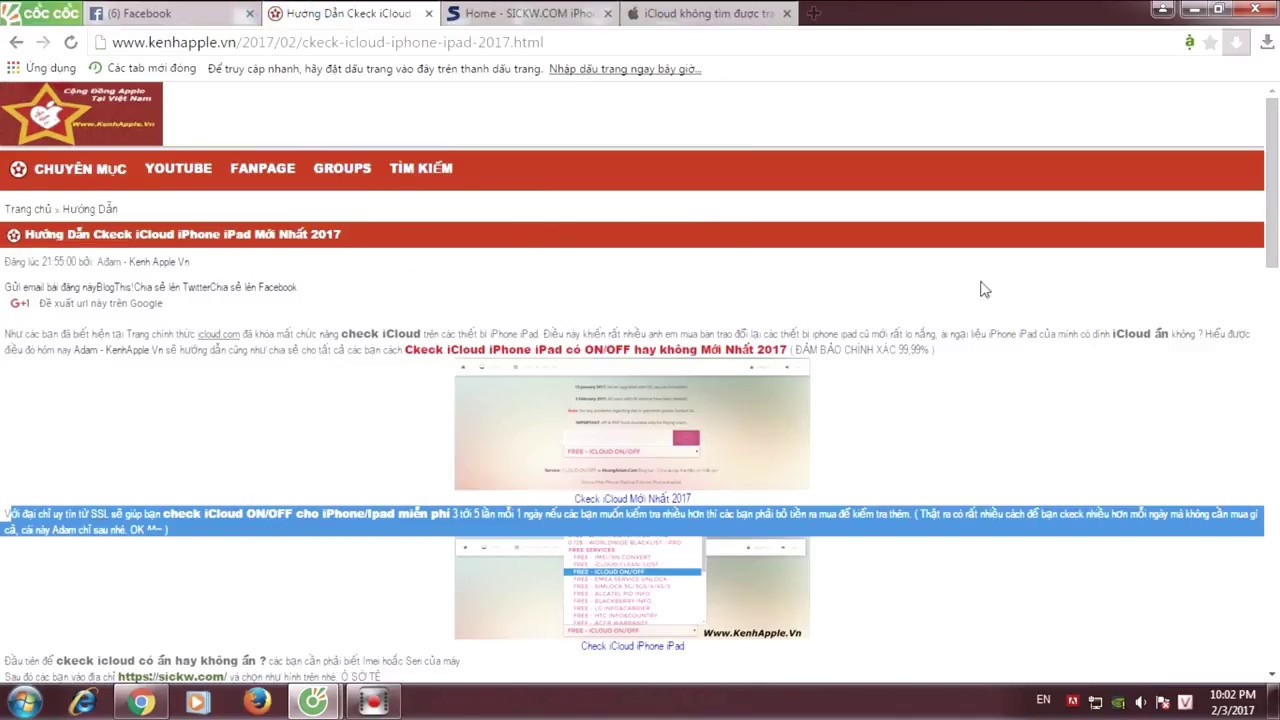Close the iCloud không tìm được tab
The image size is (1280, 720).
click(x=787, y=14)
